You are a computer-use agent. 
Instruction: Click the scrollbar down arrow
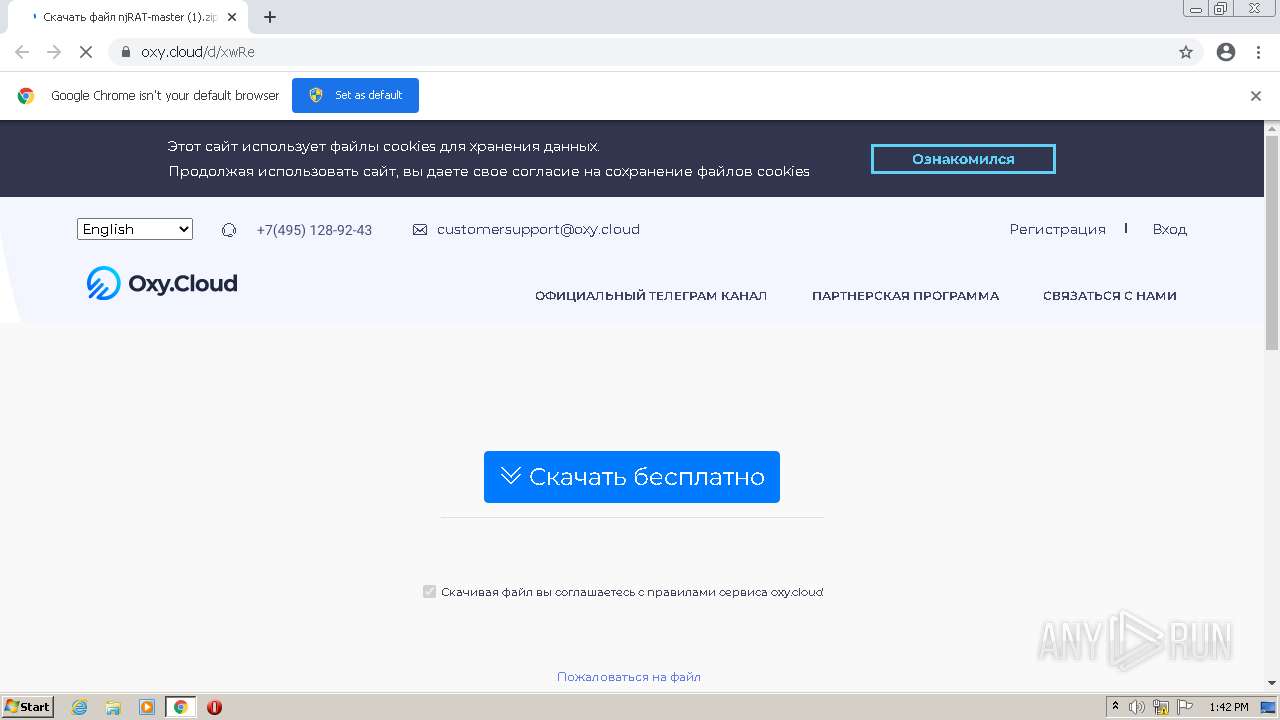(1272, 684)
